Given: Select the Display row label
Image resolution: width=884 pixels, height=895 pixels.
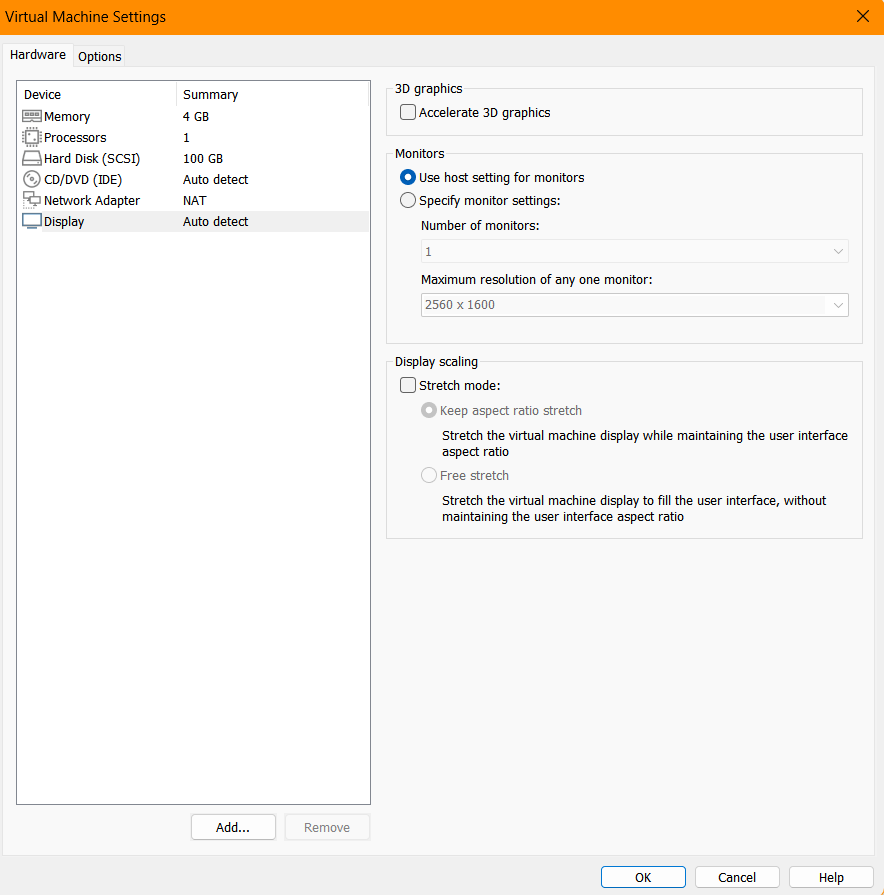Looking at the screenshot, I should pyautogui.click(x=64, y=221).
